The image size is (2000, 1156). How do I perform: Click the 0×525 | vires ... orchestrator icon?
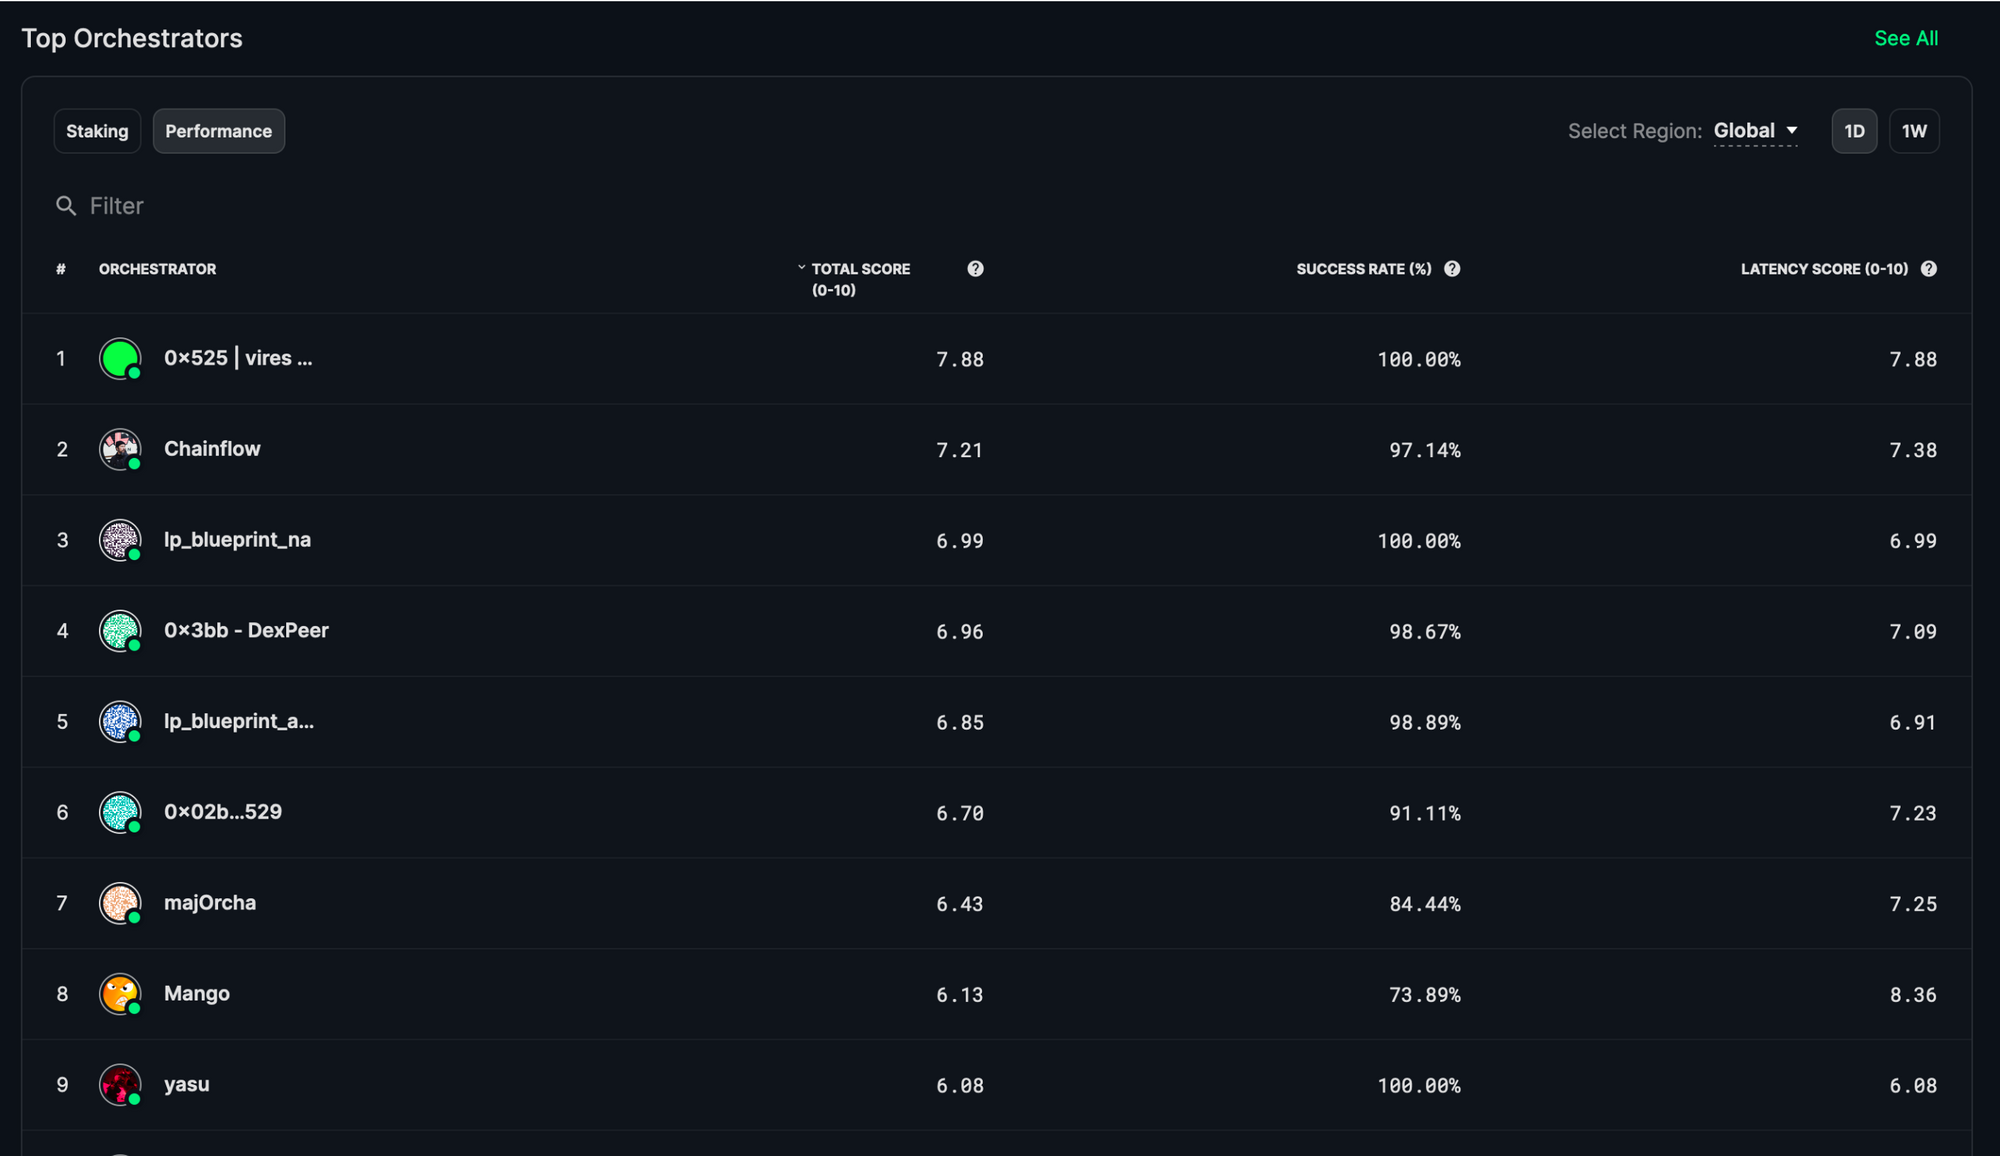coord(121,358)
